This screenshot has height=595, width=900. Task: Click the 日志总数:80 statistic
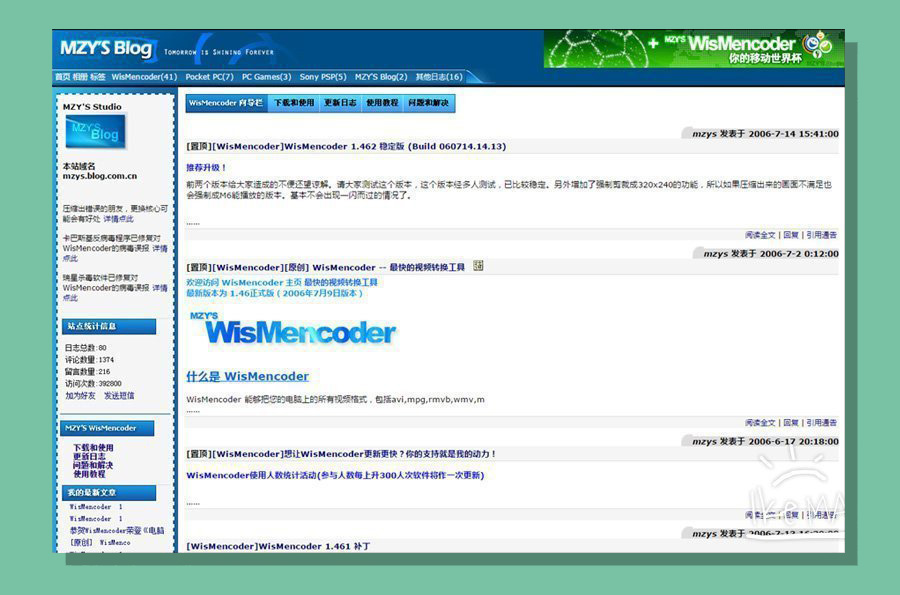coord(86,348)
